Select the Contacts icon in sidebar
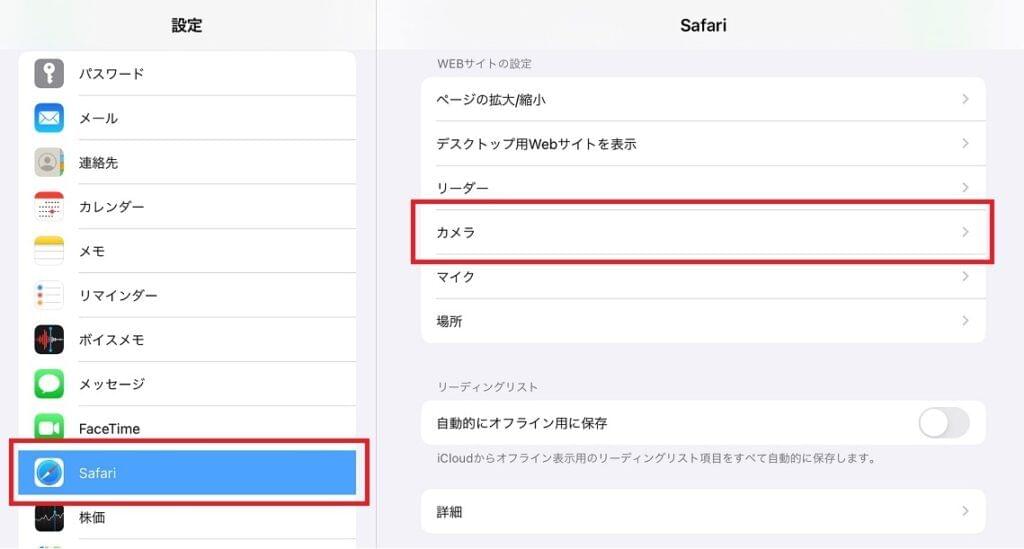The width and height of the screenshot is (1024, 549). pyautogui.click(x=49, y=162)
